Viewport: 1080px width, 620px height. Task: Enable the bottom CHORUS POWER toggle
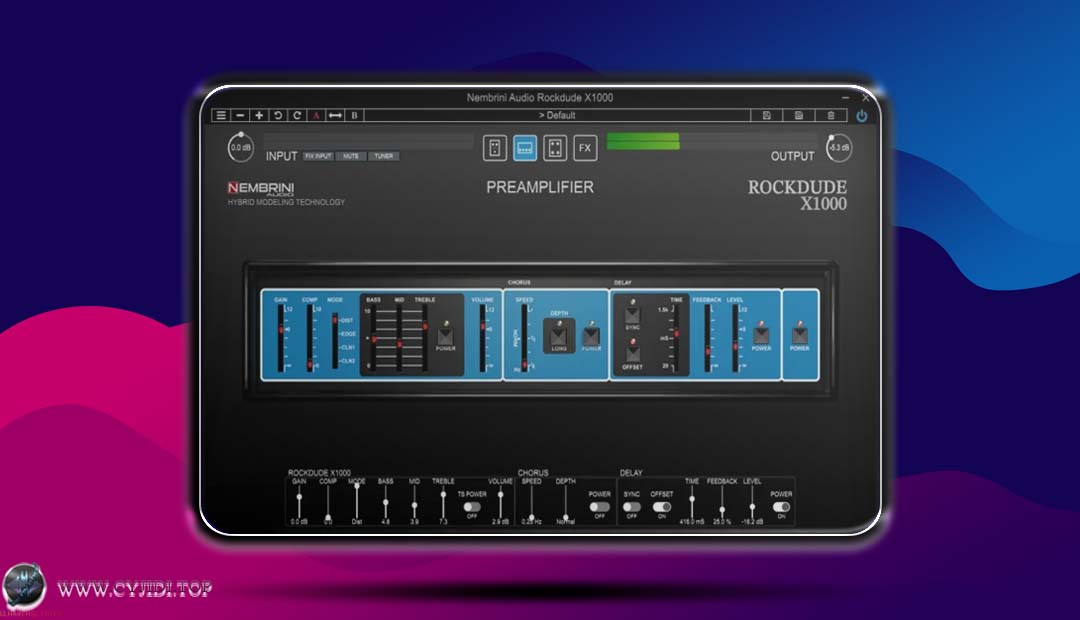coord(599,507)
